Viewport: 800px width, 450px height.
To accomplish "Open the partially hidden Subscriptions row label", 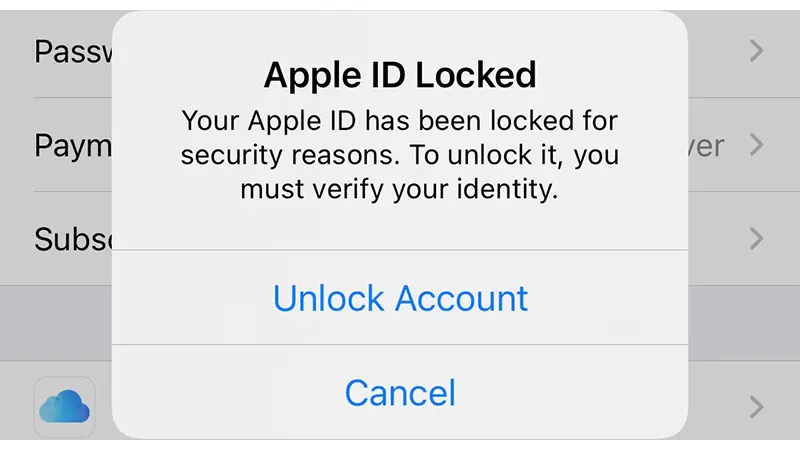I will (72, 240).
